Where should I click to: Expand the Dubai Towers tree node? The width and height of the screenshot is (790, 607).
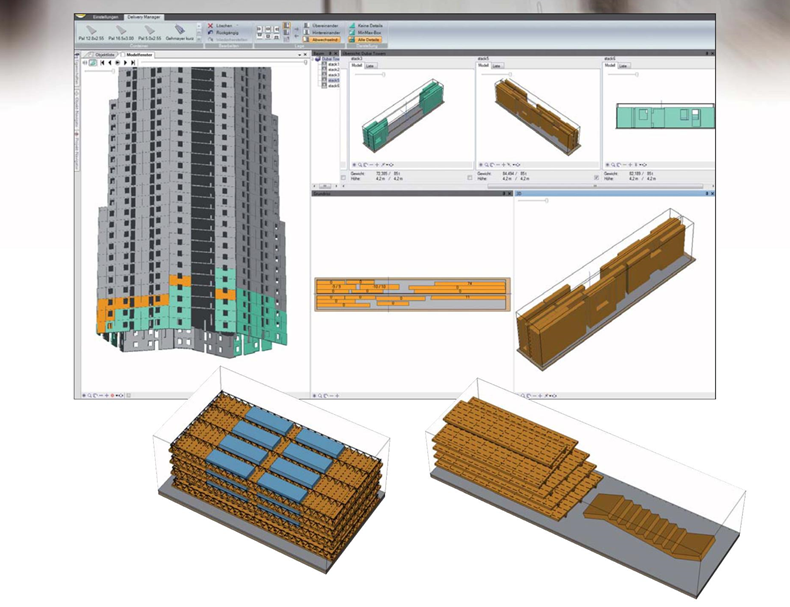tap(316, 60)
